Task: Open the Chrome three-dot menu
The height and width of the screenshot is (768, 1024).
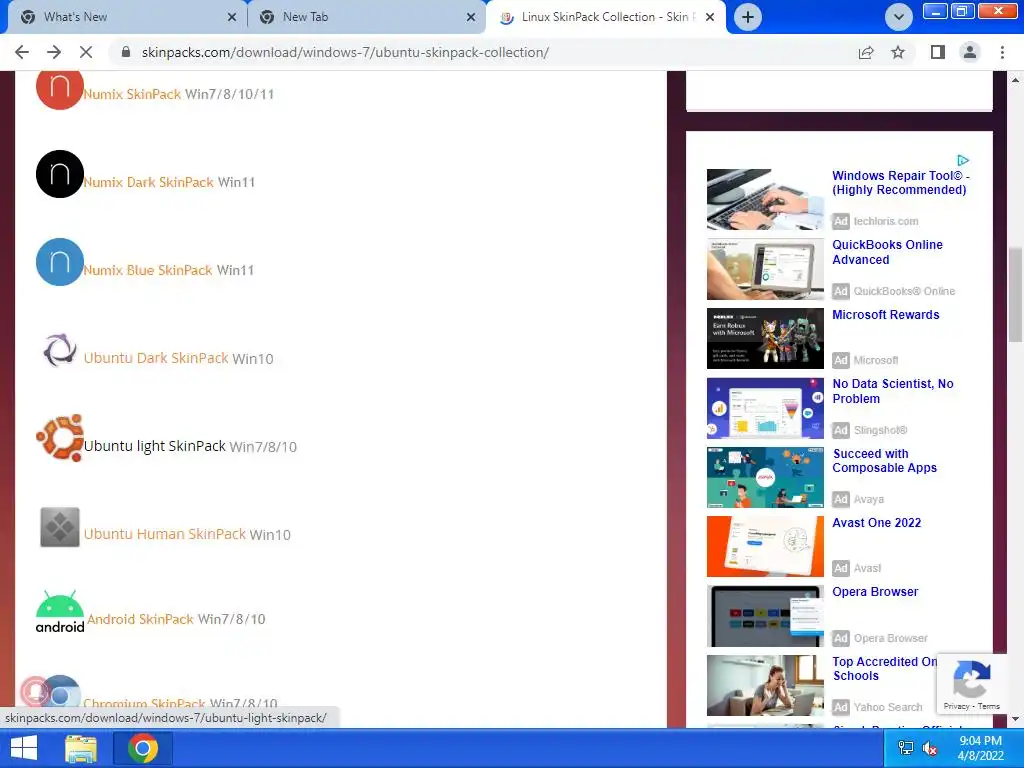Action: (1002, 52)
